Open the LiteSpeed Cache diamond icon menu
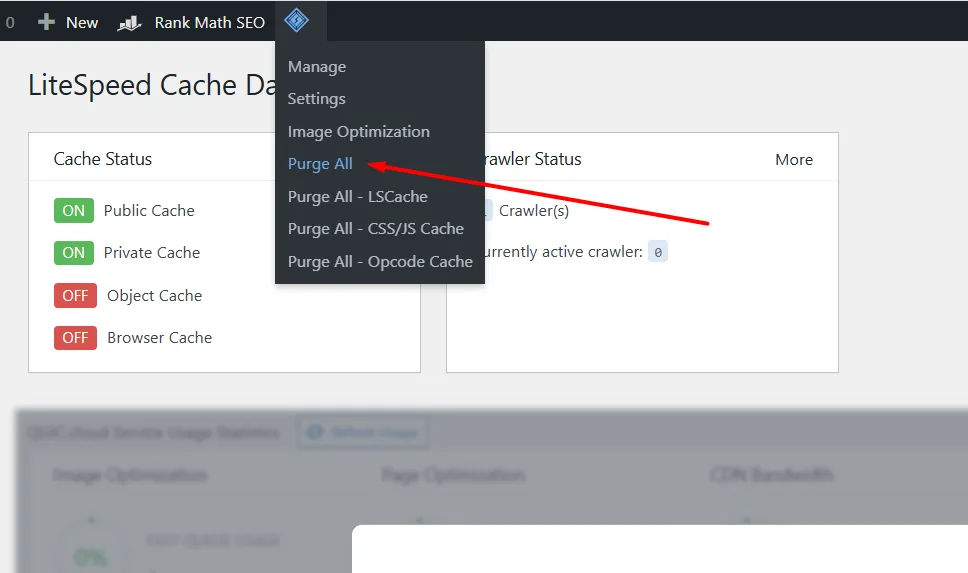Image resolution: width=968 pixels, height=573 pixels. click(296, 20)
